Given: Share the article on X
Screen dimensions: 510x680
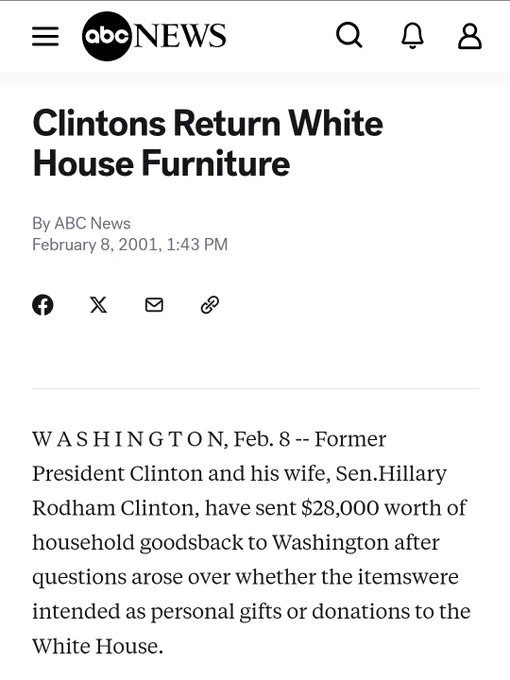Looking at the screenshot, I should coord(98,305).
